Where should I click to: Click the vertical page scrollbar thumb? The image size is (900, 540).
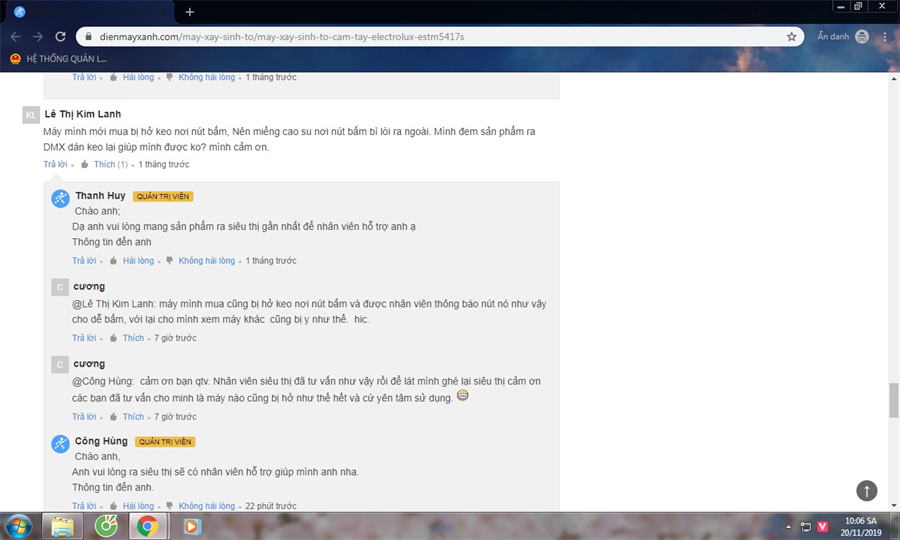[894, 400]
